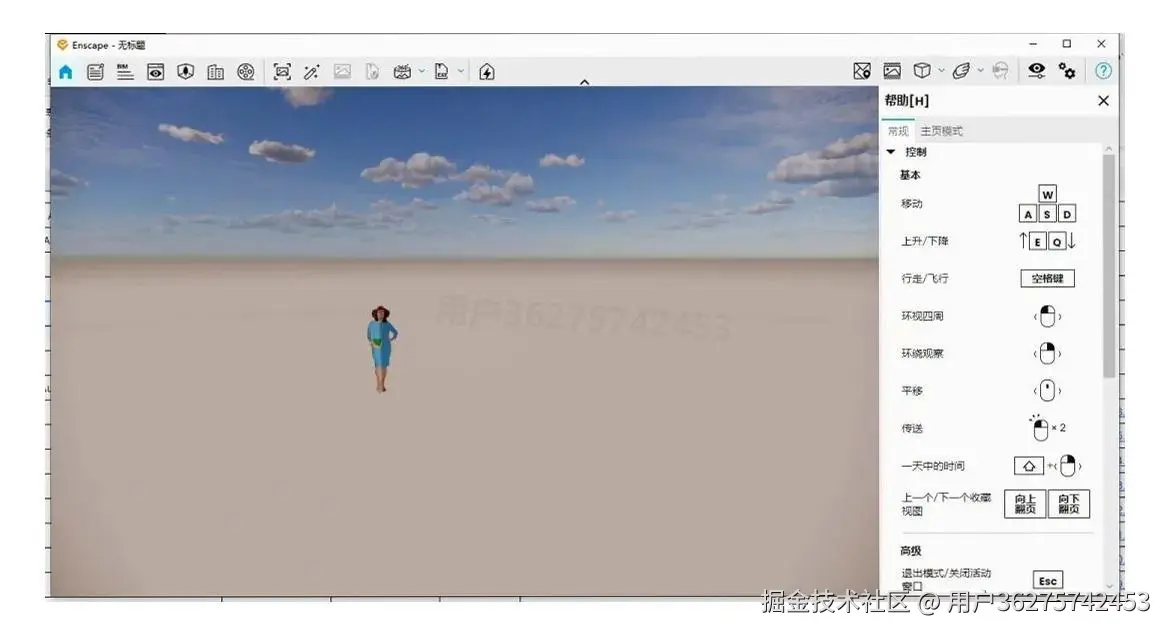
Task: Toggle the minimap map-pin icon
Action: coord(862,71)
